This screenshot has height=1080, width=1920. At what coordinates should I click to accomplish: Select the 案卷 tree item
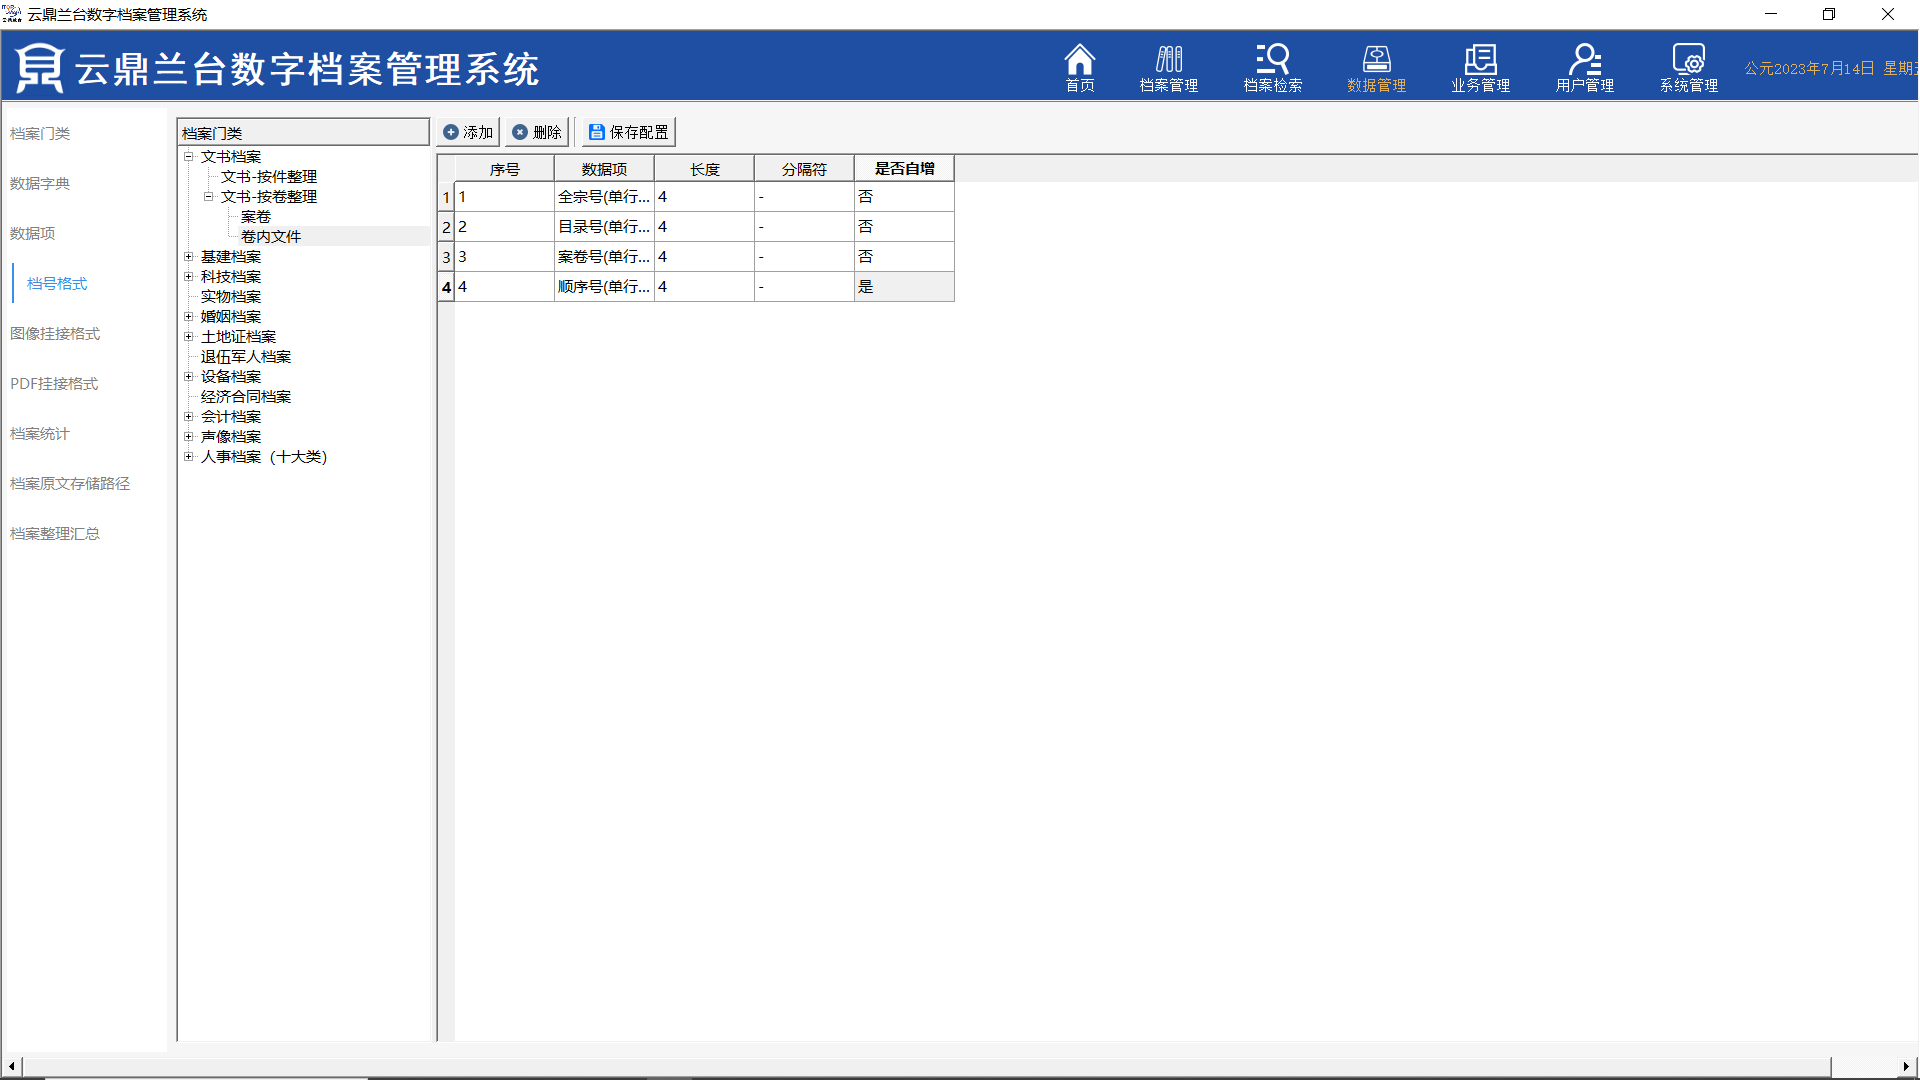coord(255,217)
